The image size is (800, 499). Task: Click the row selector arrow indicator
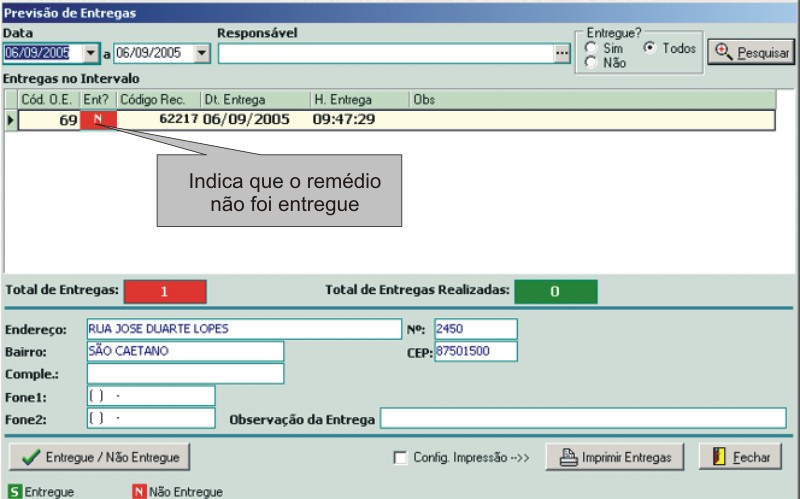click(x=11, y=120)
